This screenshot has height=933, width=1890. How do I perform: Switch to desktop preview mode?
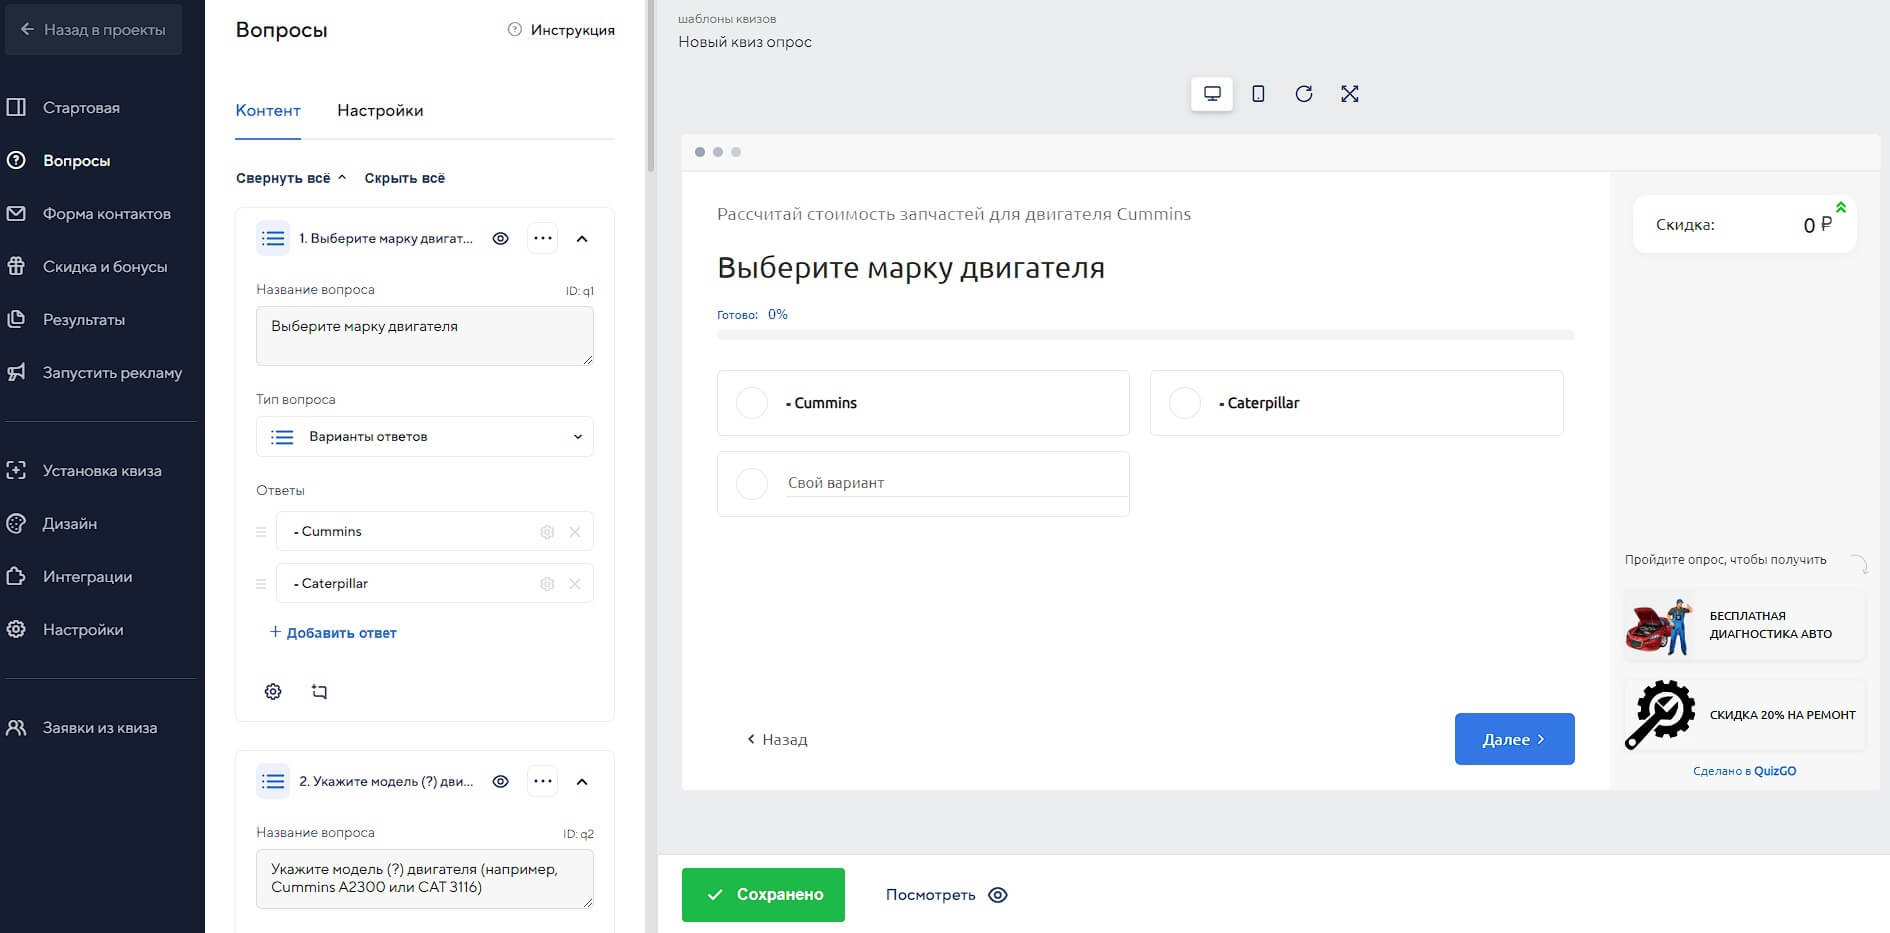click(1212, 94)
